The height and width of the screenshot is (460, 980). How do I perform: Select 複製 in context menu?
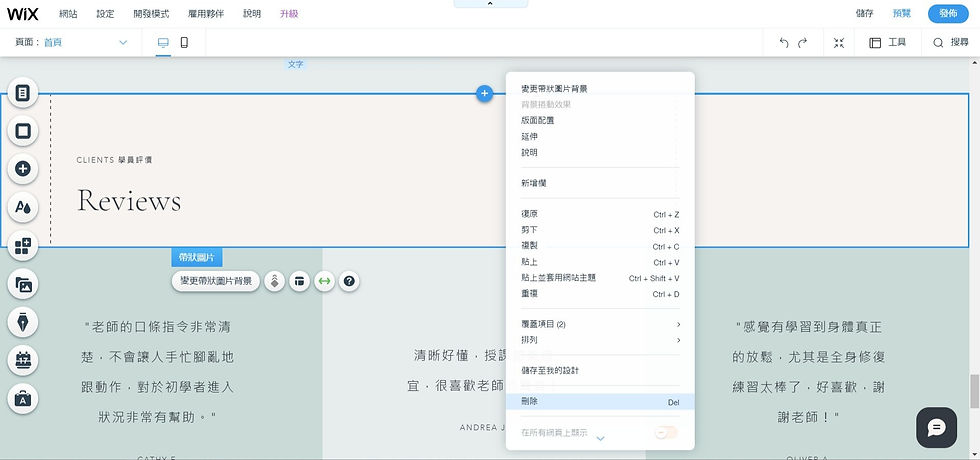pos(600,246)
